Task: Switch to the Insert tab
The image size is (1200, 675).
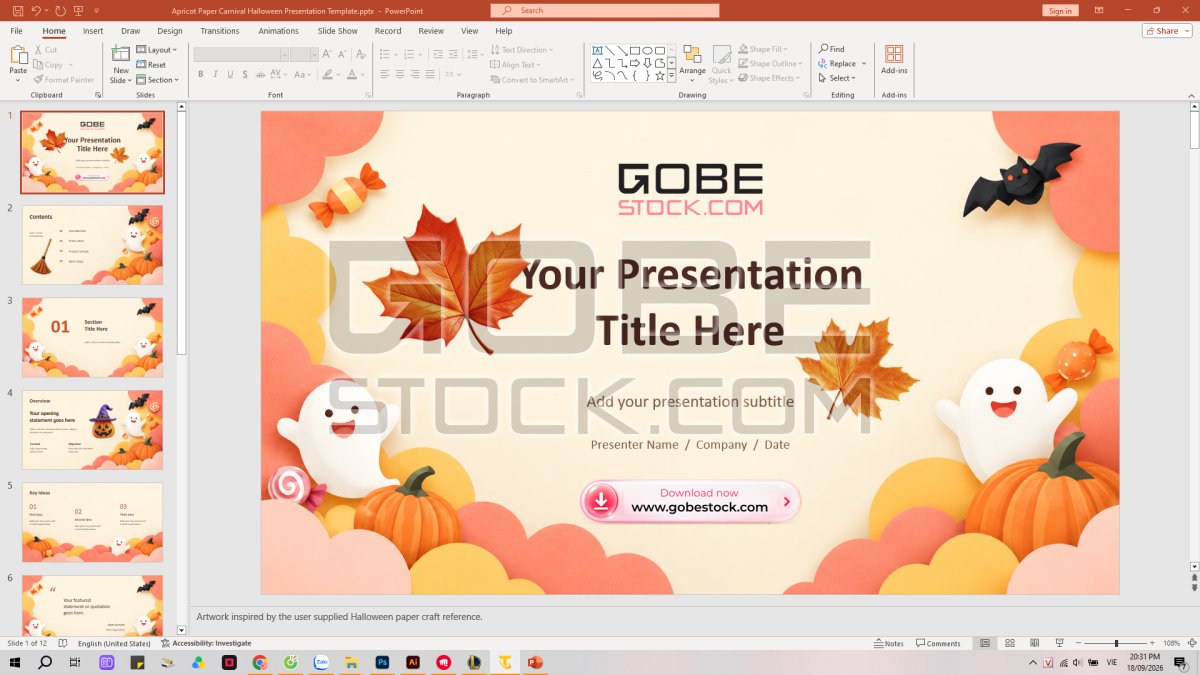Action: point(93,31)
